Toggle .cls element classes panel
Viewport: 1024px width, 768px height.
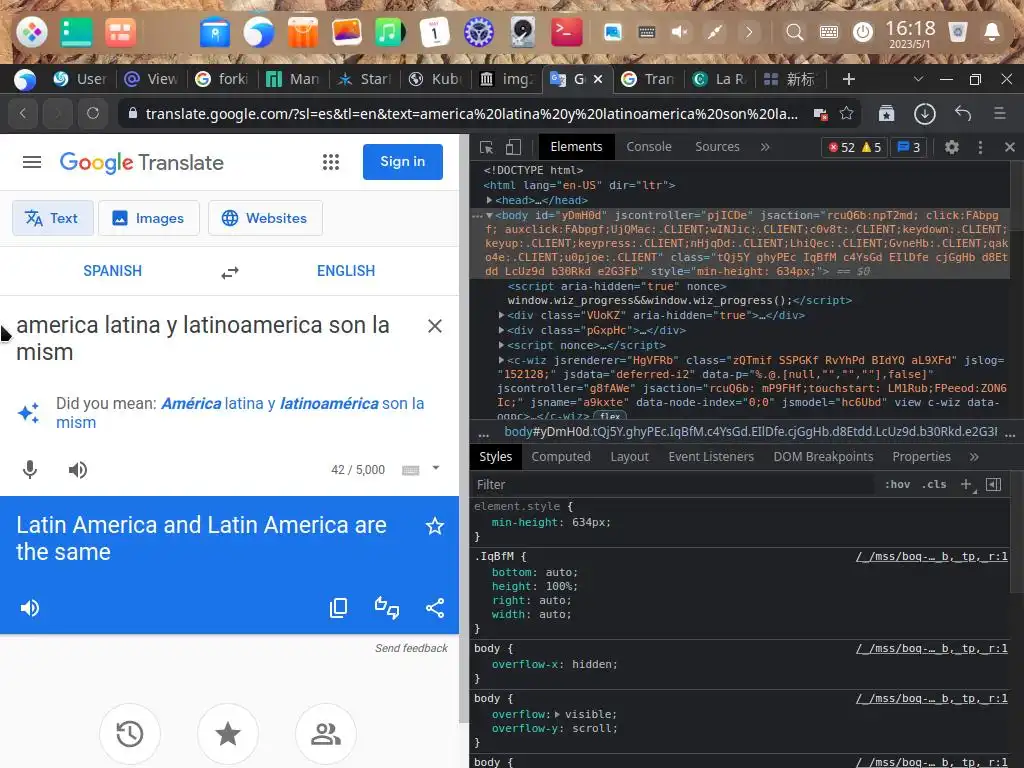coord(934,484)
